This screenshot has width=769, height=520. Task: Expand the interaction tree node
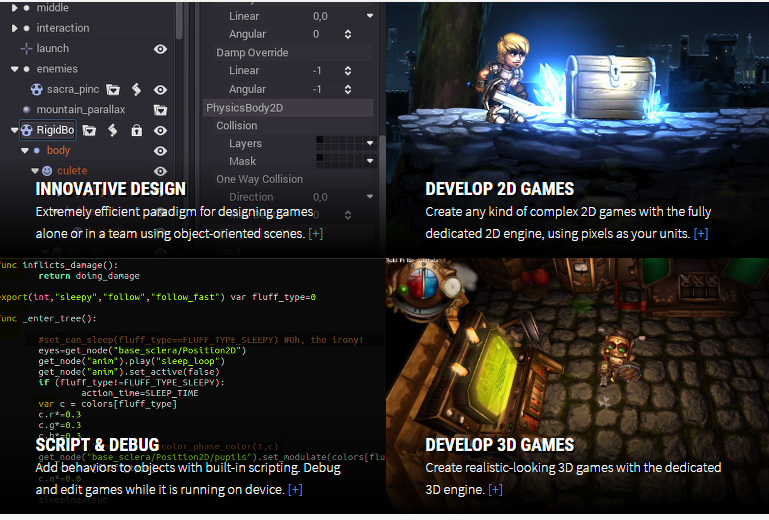[x=15, y=28]
